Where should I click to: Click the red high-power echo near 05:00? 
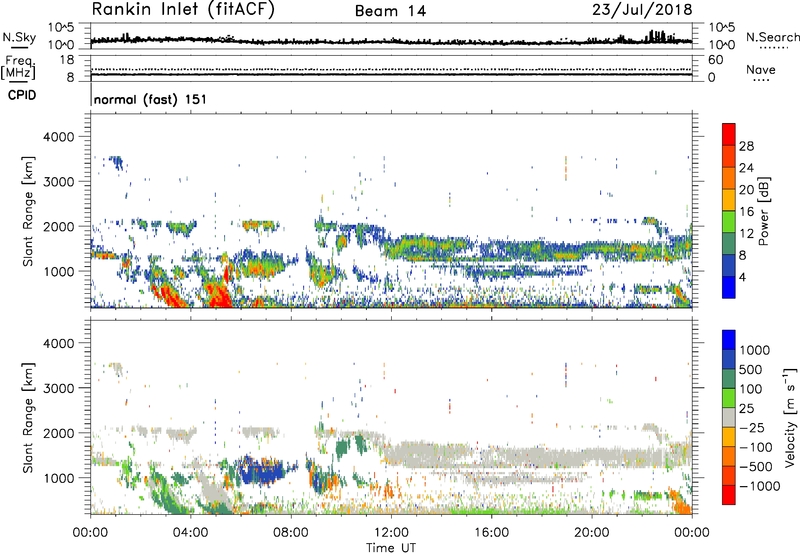(219, 296)
